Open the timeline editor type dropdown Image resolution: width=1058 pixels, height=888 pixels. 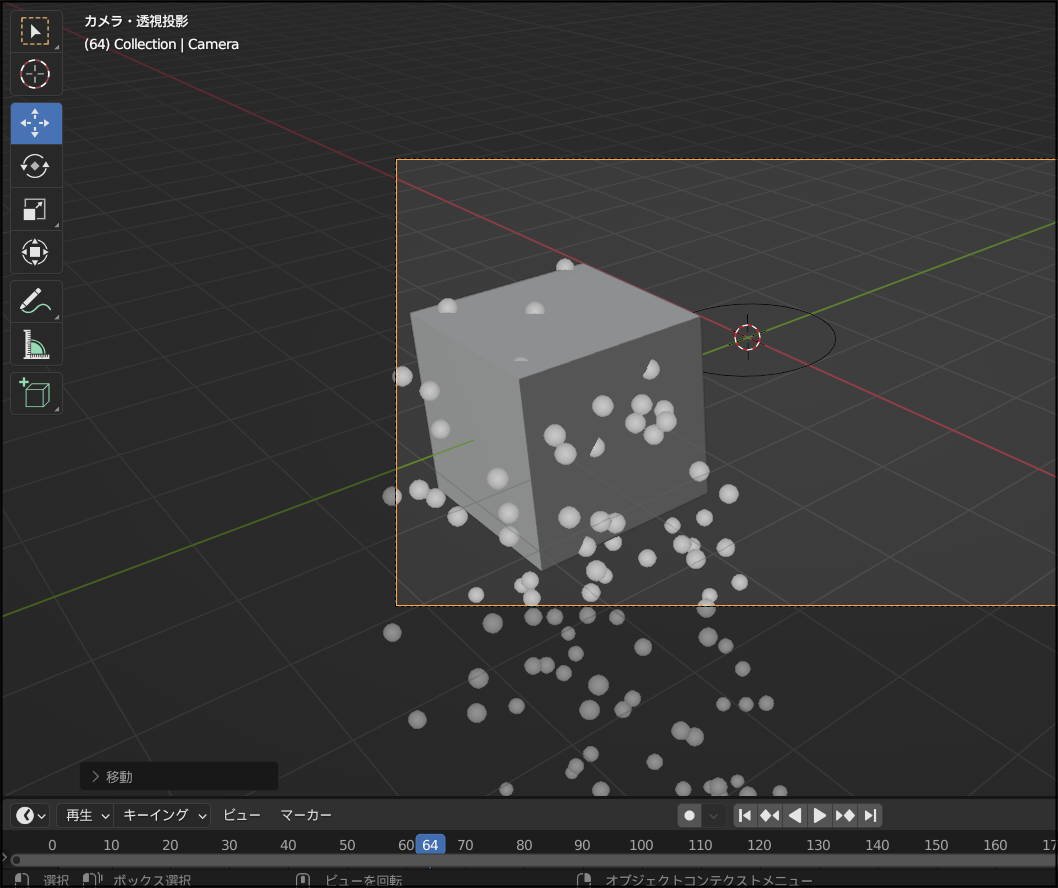tap(30, 815)
